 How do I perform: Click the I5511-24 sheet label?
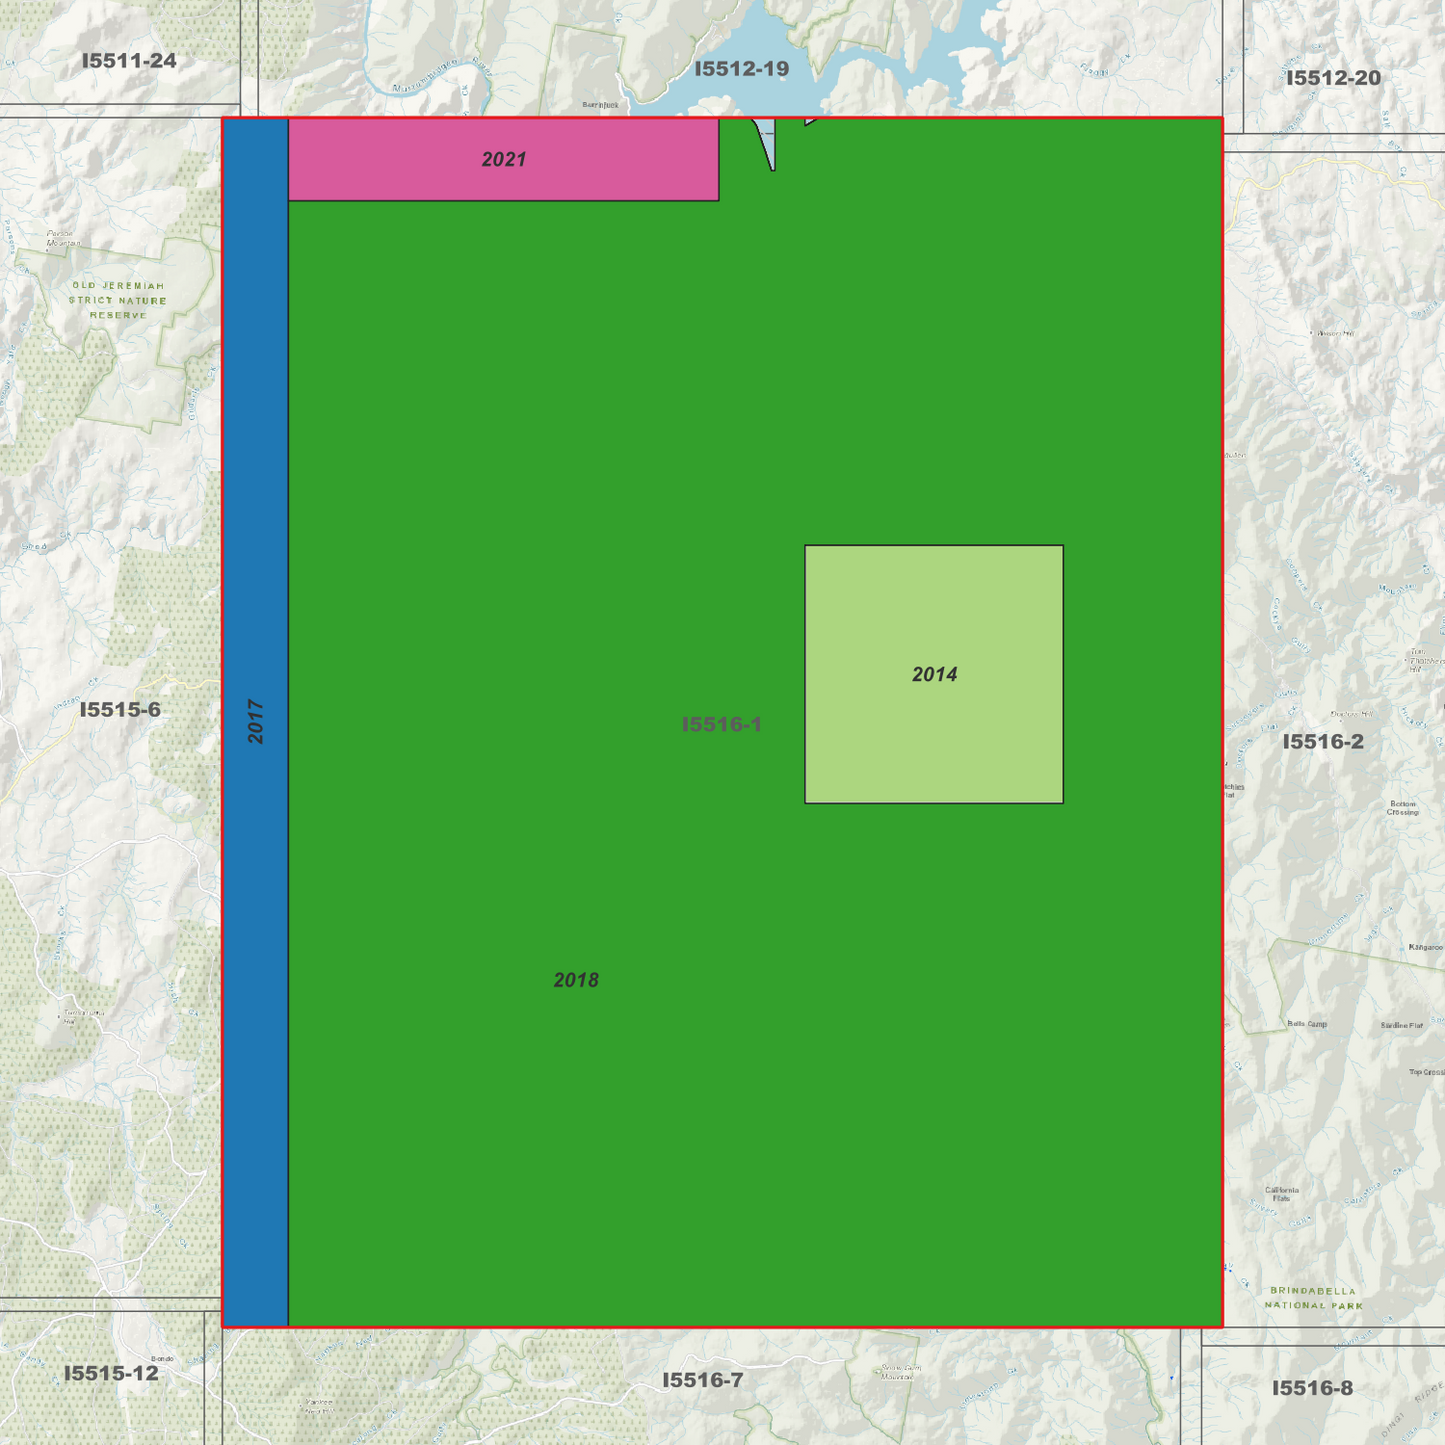point(129,61)
